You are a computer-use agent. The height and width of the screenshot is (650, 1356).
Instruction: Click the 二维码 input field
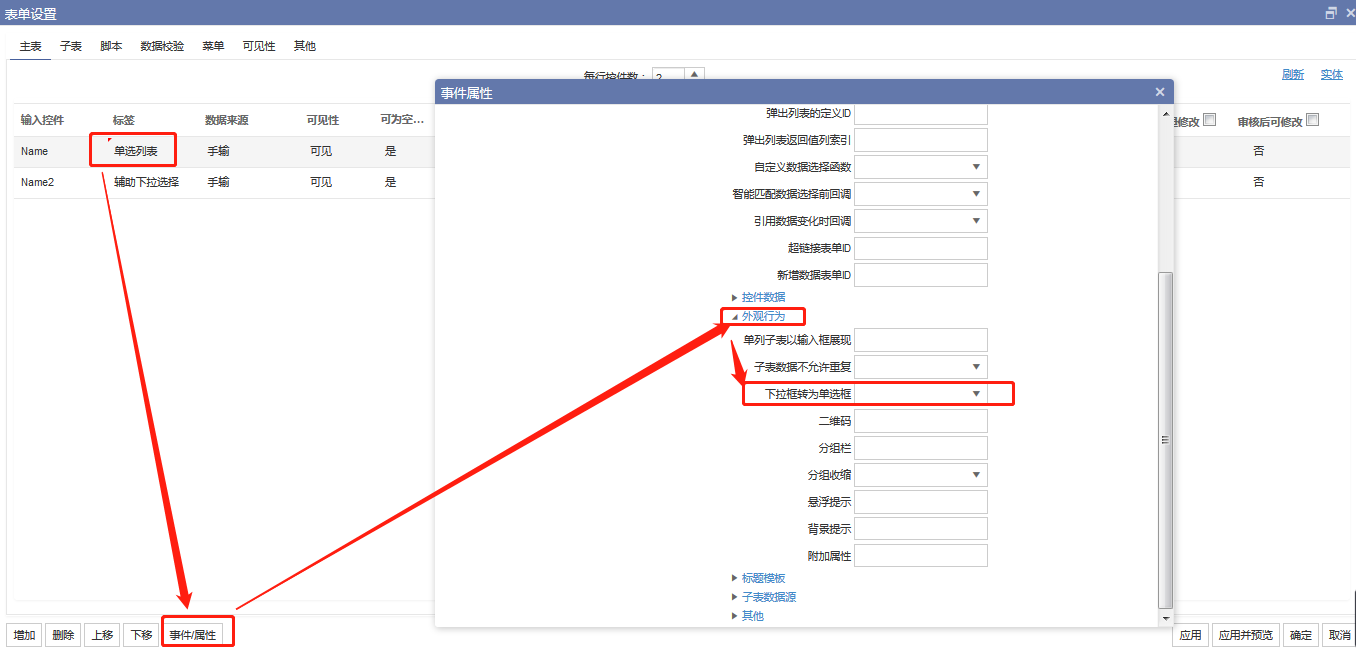(x=920, y=421)
